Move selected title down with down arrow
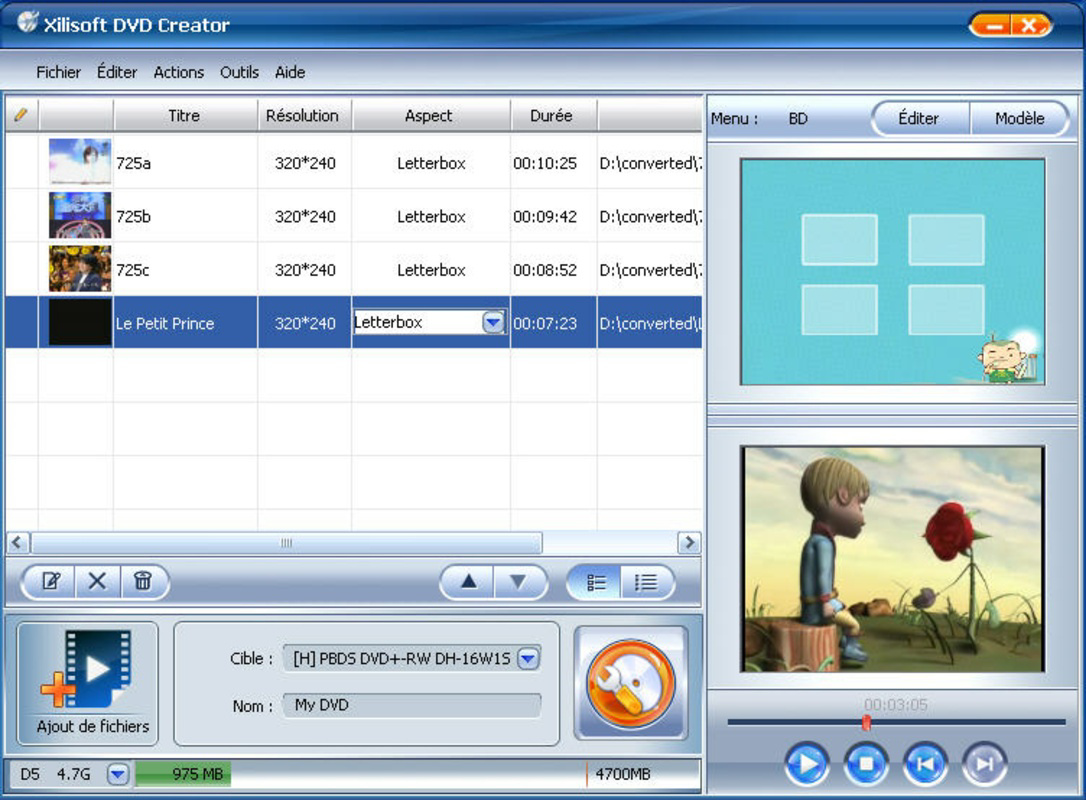The width and height of the screenshot is (1086, 800). pyautogui.click(x=517, y=581)
